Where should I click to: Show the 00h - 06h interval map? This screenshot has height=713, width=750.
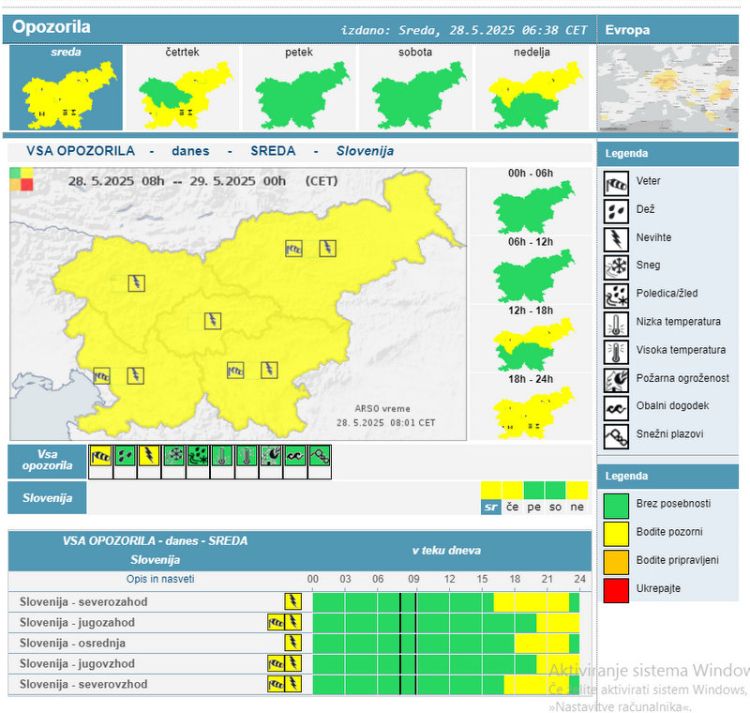(x=531, y=202)
